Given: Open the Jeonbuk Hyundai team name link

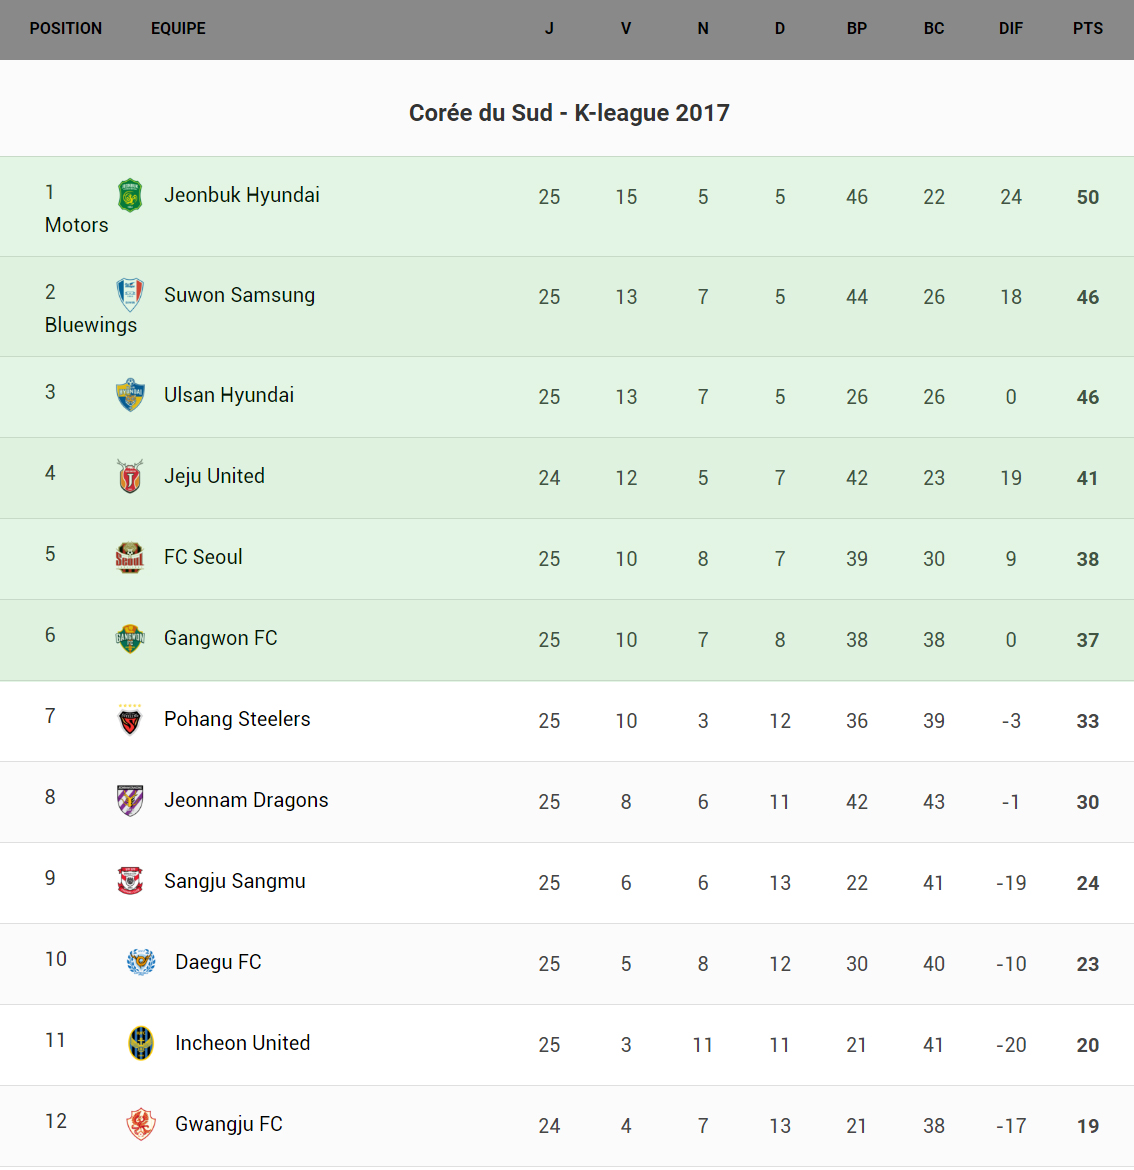Looking at the screenshot, I should click(242, 195).
